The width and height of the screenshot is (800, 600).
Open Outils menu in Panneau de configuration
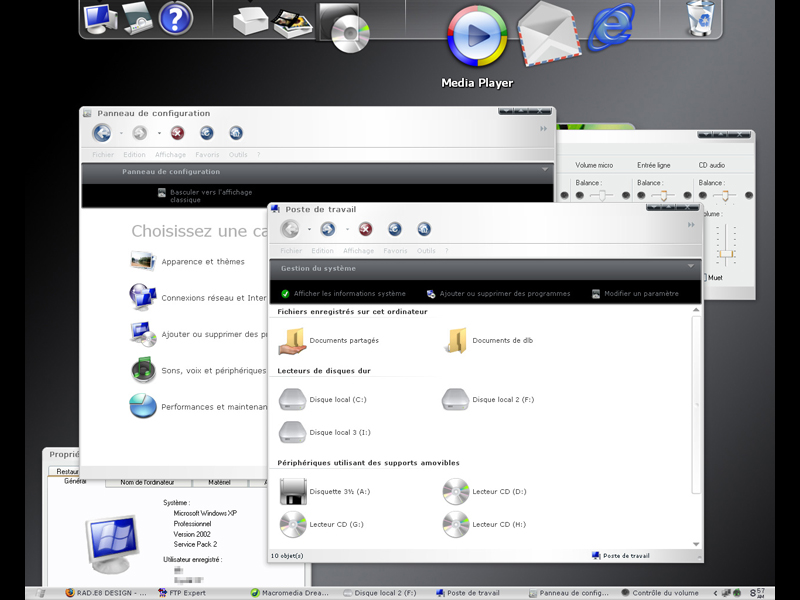coord(238,155)
